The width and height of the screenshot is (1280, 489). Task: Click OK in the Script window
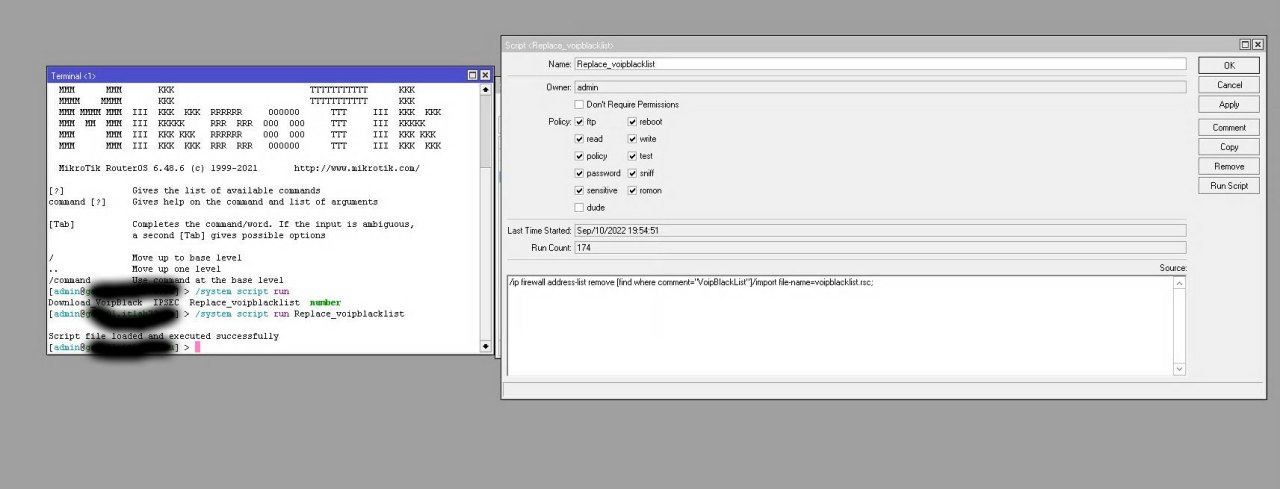(1229, 65)
